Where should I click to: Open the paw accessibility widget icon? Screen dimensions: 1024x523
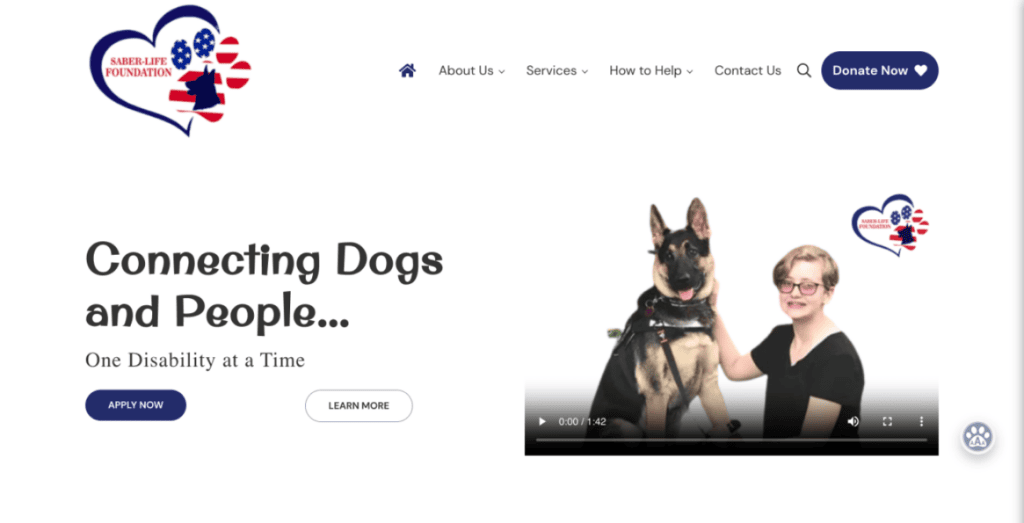click(x=978, y=437)
